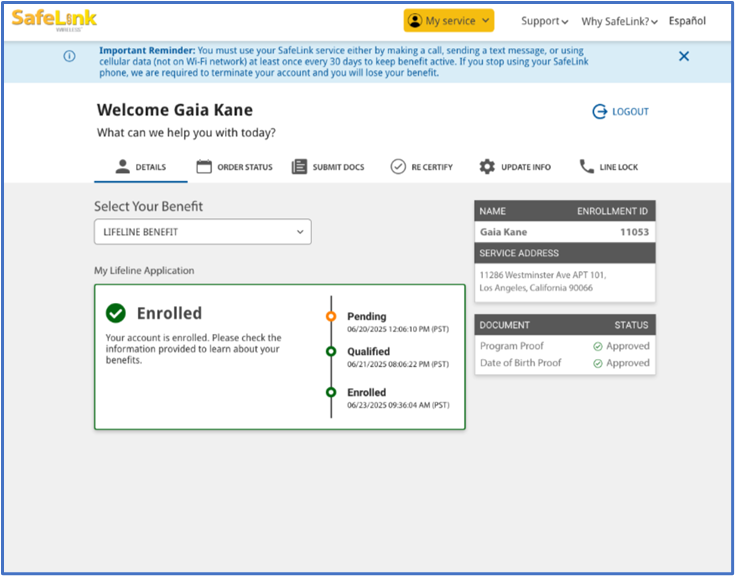
Task: Click the Pending timestamp 06/20/2025 12:06:10 PM
Action: coord(398,329)
